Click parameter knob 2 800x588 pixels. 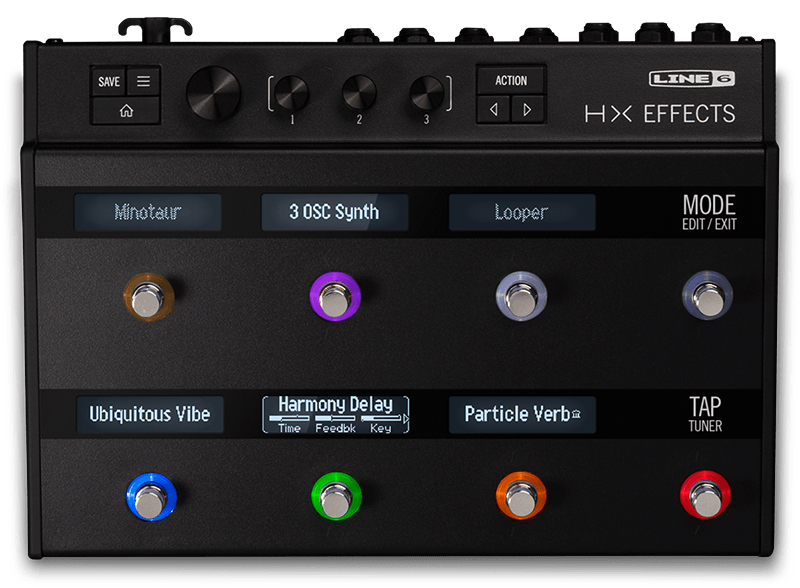359,92
